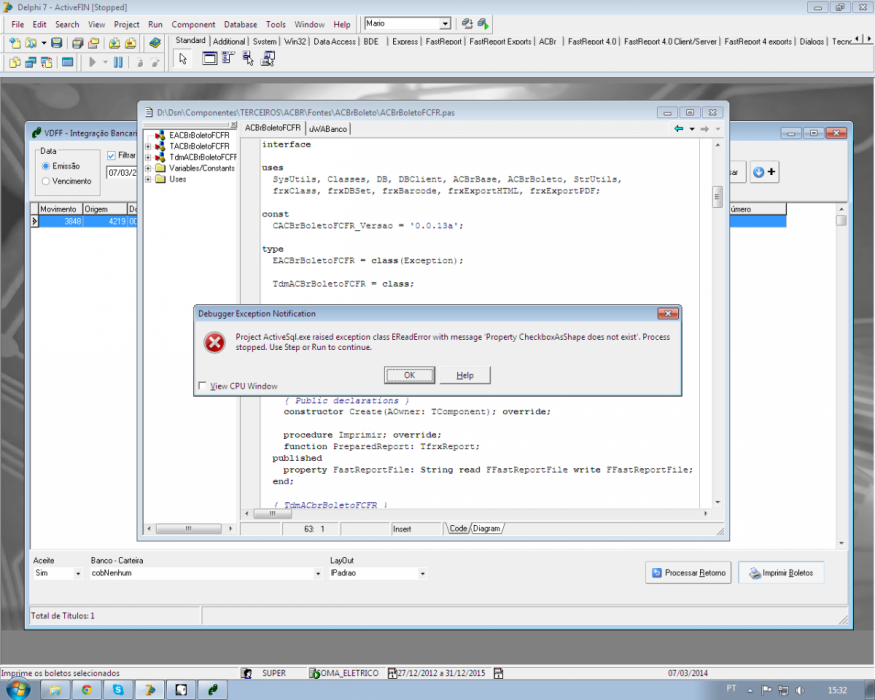Select the arrow pointer in component palette
The width and height of the screenshot is (875, 700).
[182, 59]
